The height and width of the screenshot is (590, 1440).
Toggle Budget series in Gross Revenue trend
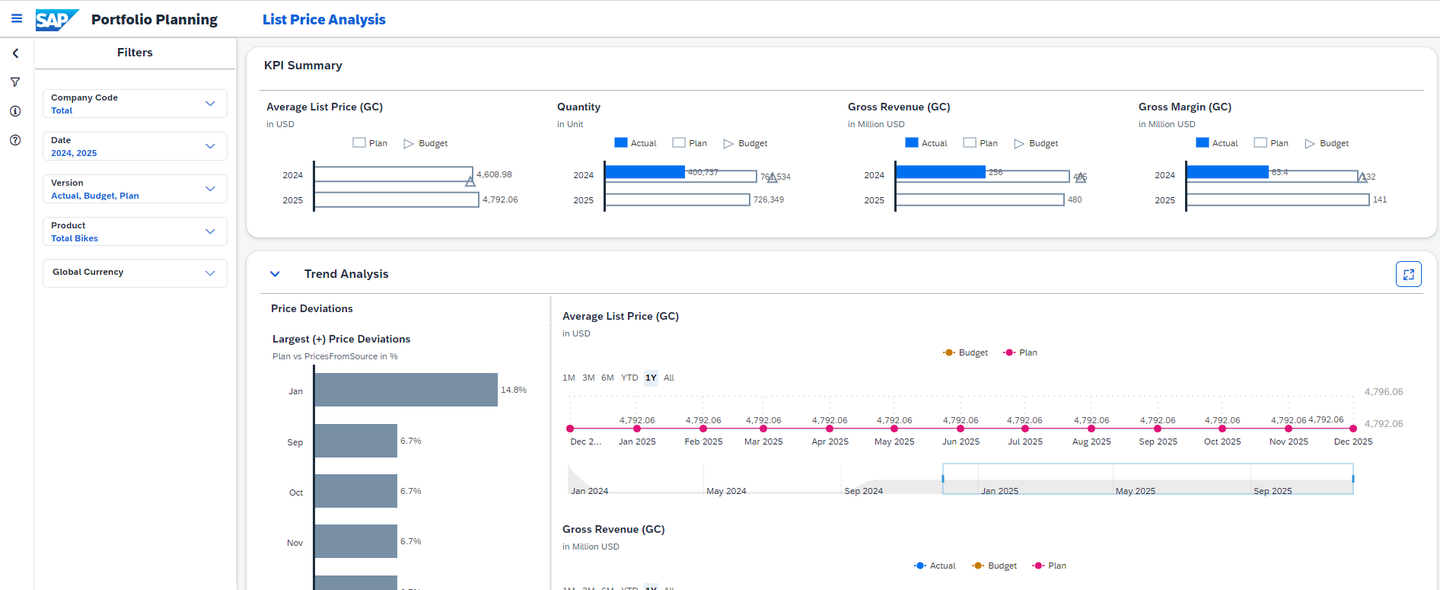(994, 566)
